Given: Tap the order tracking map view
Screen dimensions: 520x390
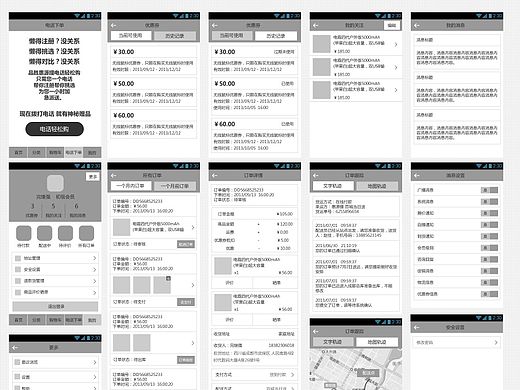Looking at the screenshot, I should [x=356, y=369].
